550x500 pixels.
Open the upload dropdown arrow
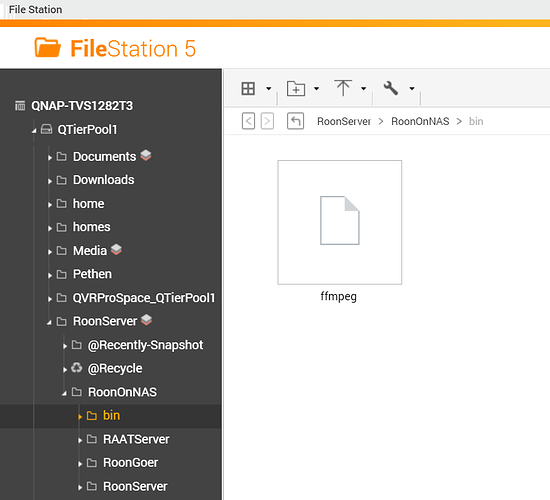pyautogui.click(x=364, y=88)
